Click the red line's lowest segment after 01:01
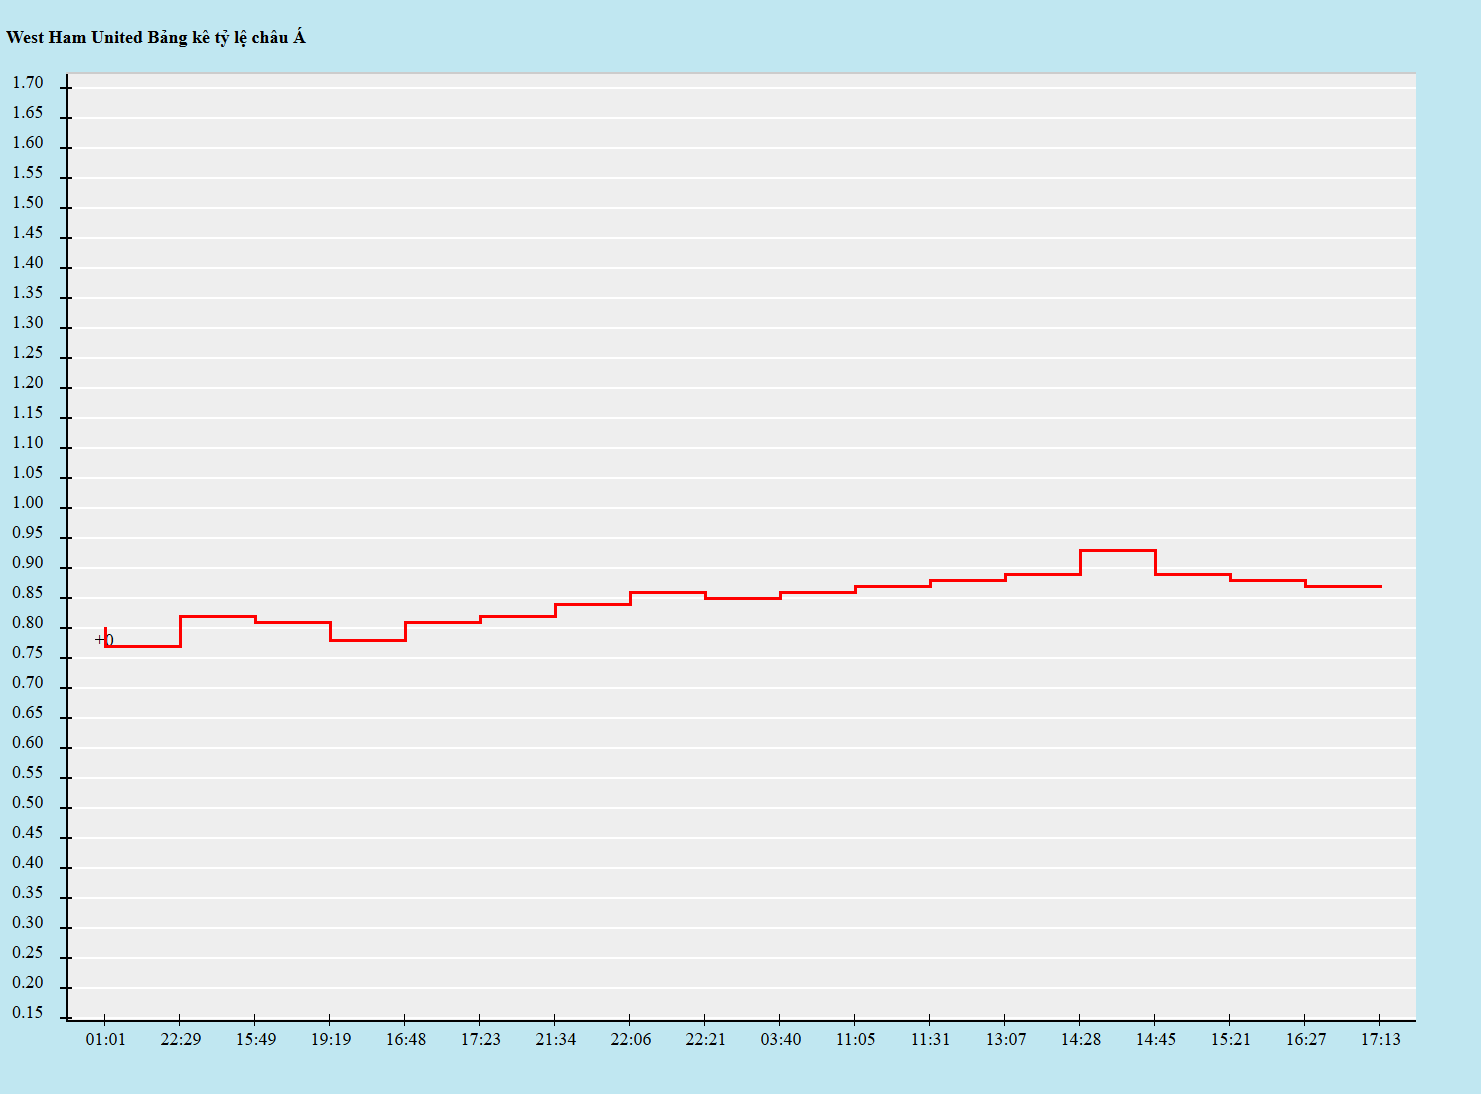The width and height of the screenshot is (1481, 1094). (x=143, y=646)
